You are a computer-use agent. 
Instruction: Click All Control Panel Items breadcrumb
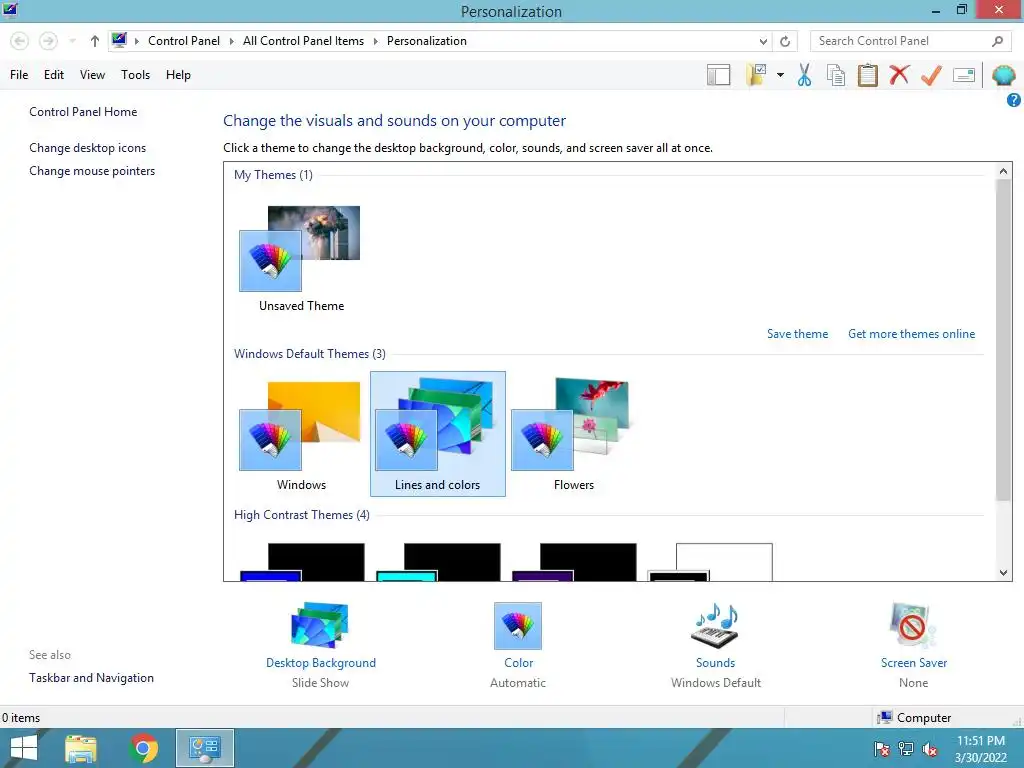click(x=303, y=41)
